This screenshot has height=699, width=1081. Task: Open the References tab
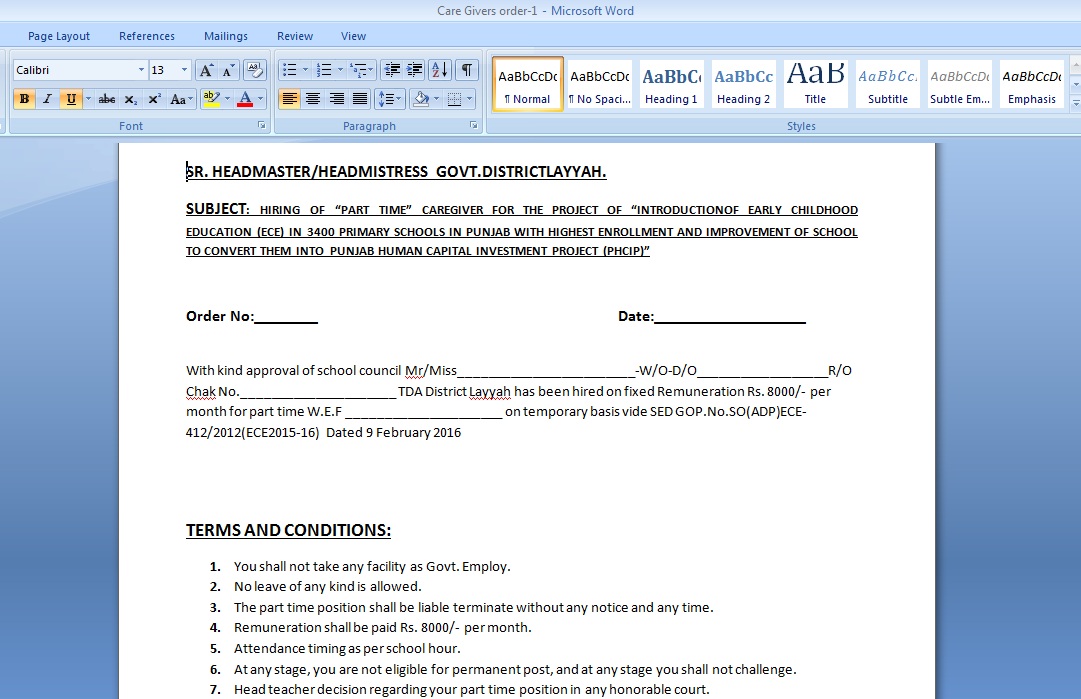(147, 36)
